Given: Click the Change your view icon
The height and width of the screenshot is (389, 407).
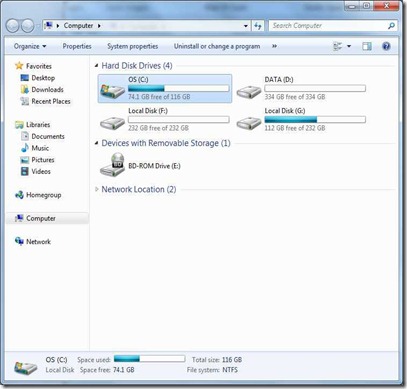Looking at the screenshot, I should click(338, 46).
